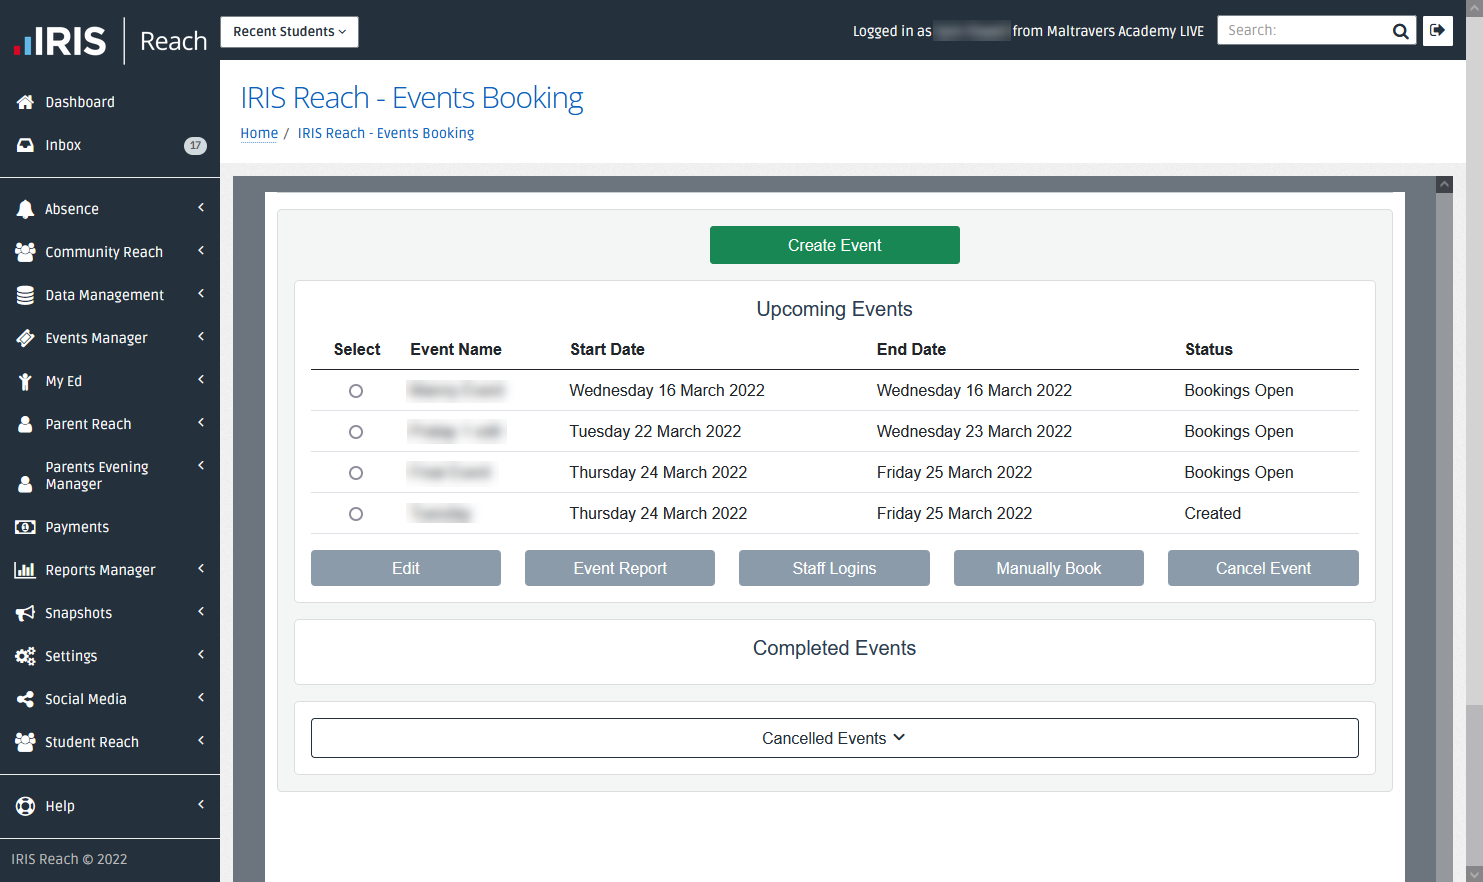The image size is (1483, 882).
Task: Click the 'Created' status cell
Action: click(x=1212, y=513)
